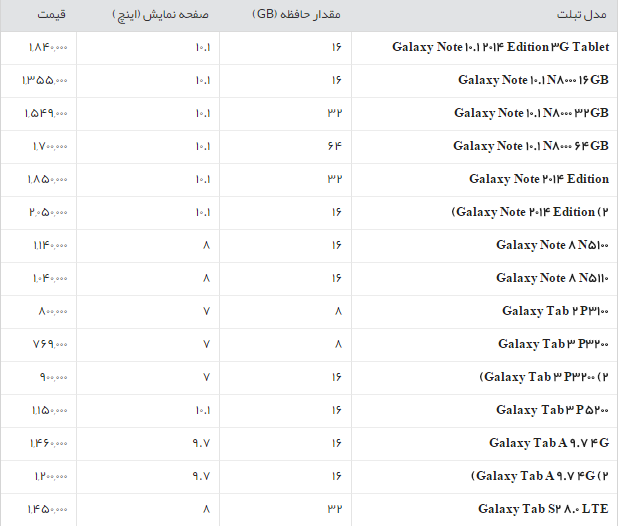
Task: Click storage cell of Galaxy Note 10.1 N8000 64GB
Action: point(334,146)
